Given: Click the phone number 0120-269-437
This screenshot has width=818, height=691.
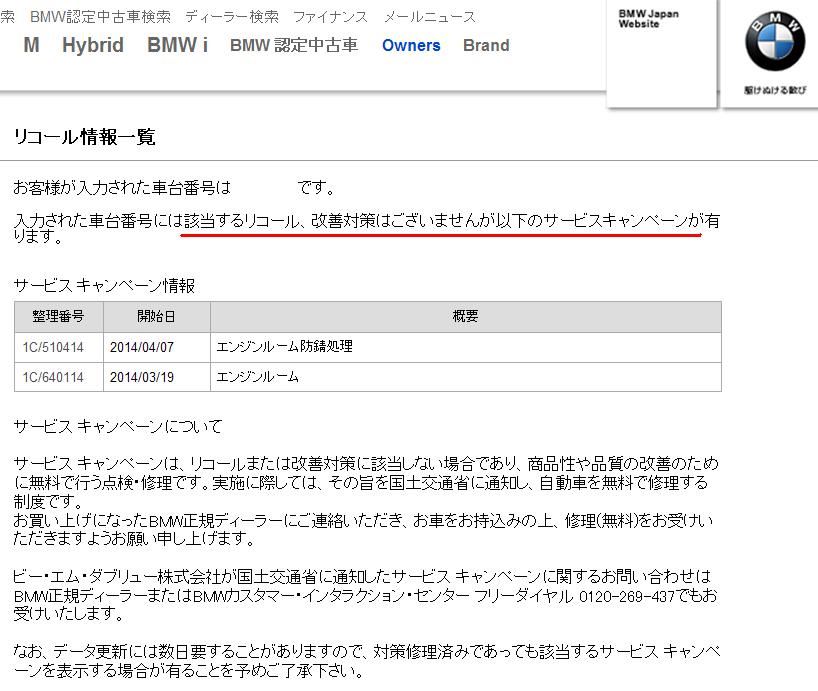Looking at the screenshot, I should pos(627,596).
